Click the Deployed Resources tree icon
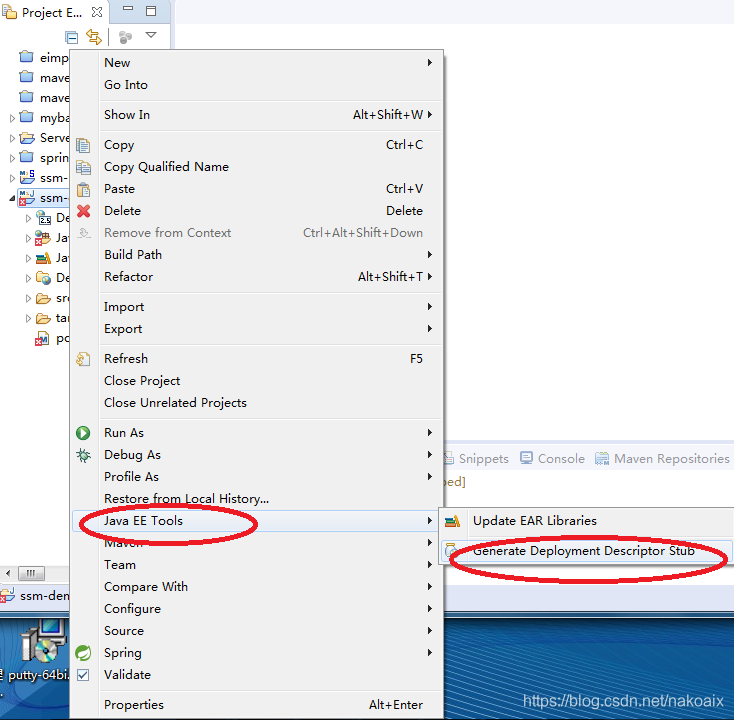 click(x=43, y=278)
